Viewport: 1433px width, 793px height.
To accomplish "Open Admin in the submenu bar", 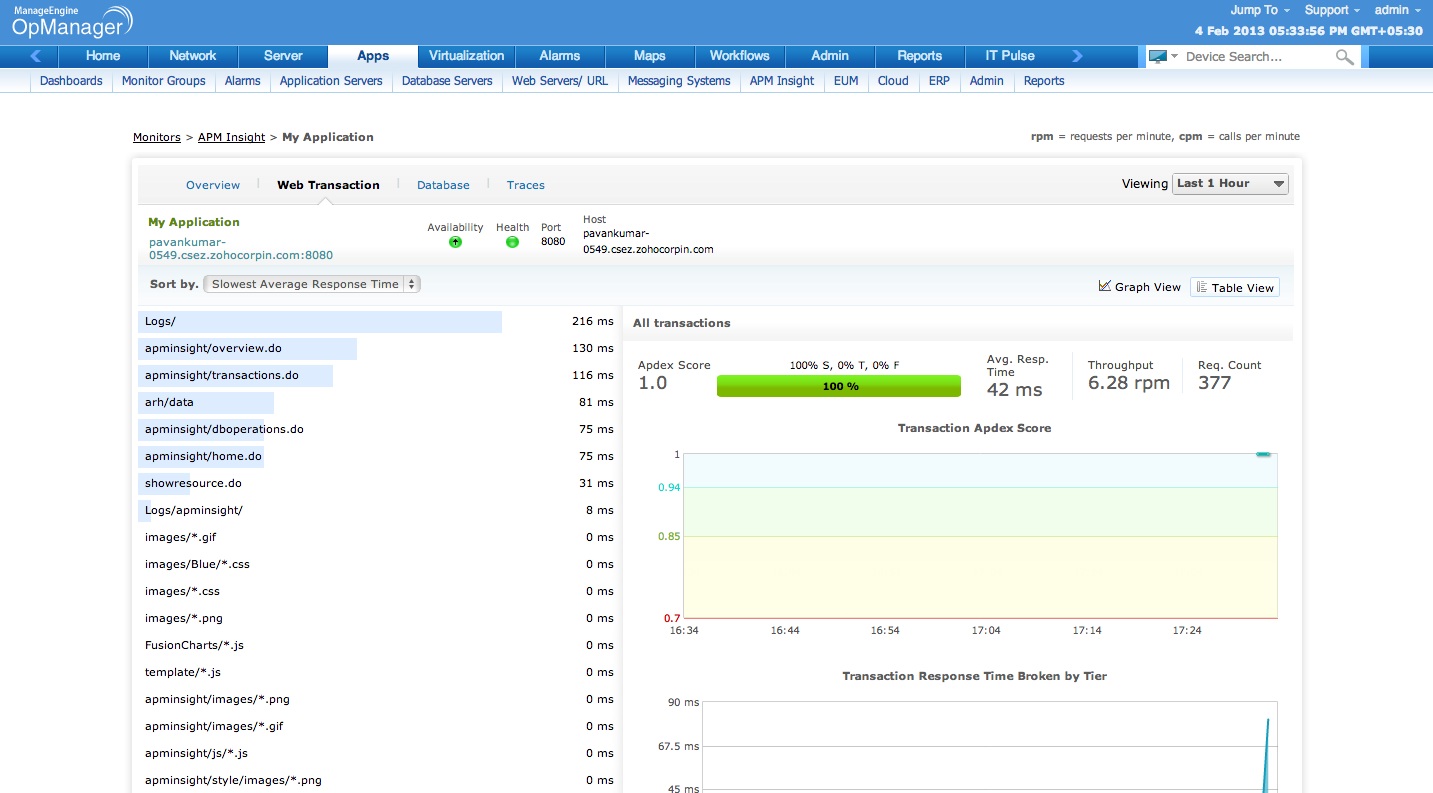I will [987, 81].
